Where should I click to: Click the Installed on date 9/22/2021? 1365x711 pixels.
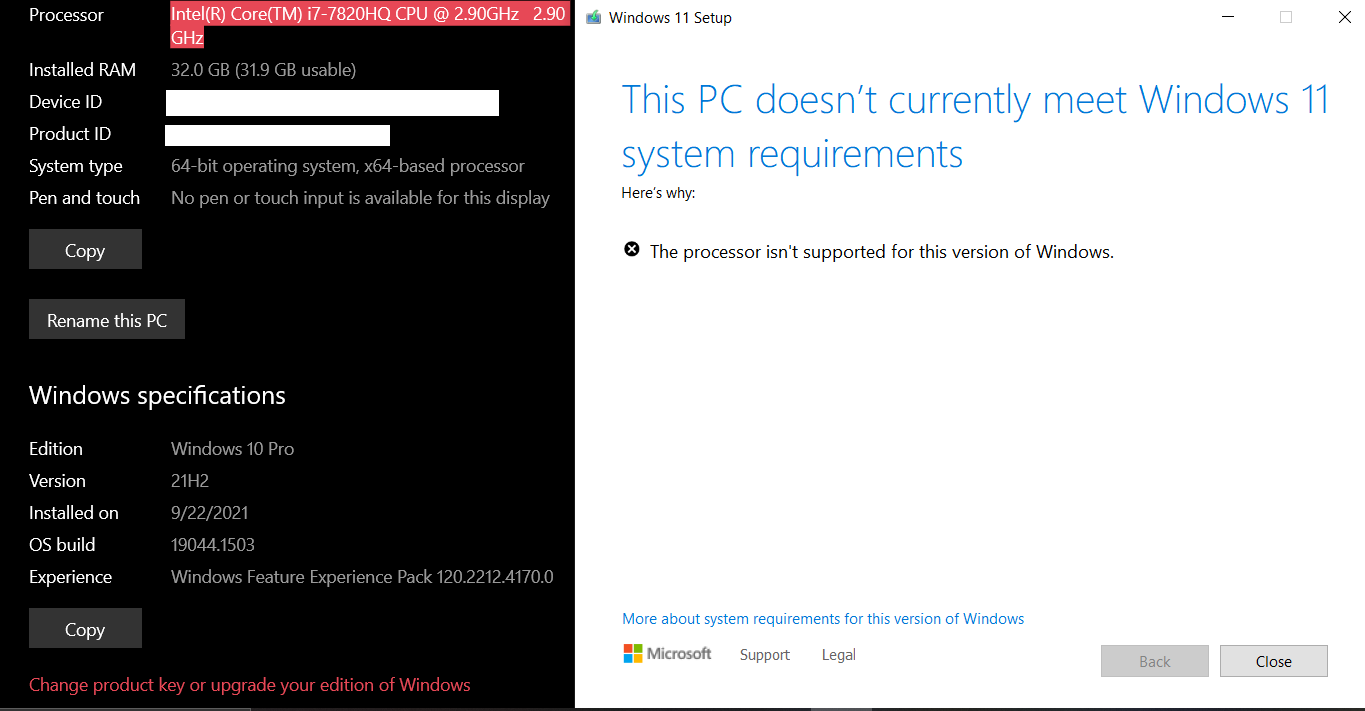point(210,513)
